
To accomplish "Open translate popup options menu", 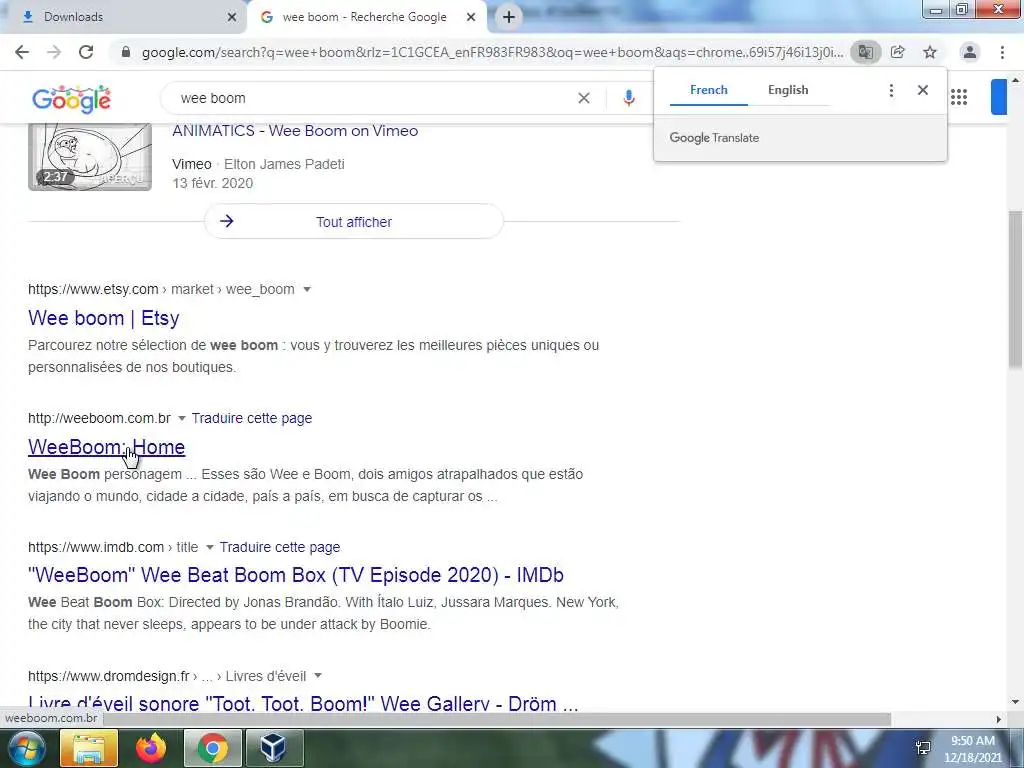I will 891,90.
